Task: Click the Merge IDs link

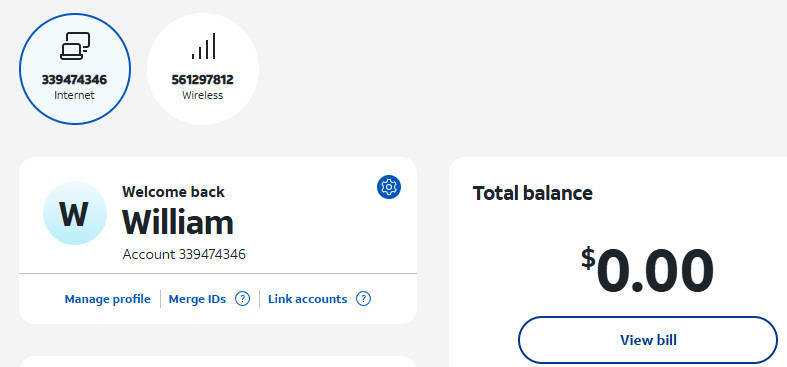Action: click(x=197, y=299)
